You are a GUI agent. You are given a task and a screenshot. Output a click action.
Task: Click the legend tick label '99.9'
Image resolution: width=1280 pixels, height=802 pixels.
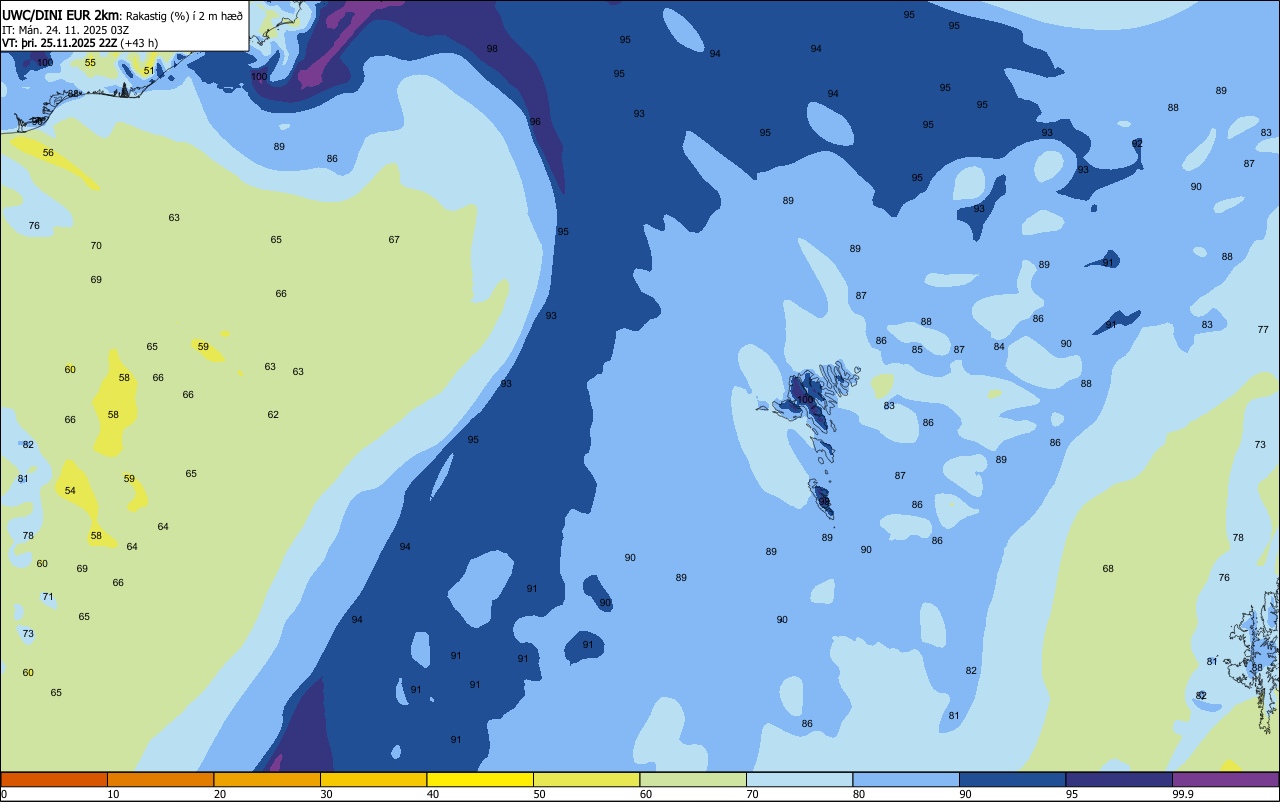click(1183, 794)
